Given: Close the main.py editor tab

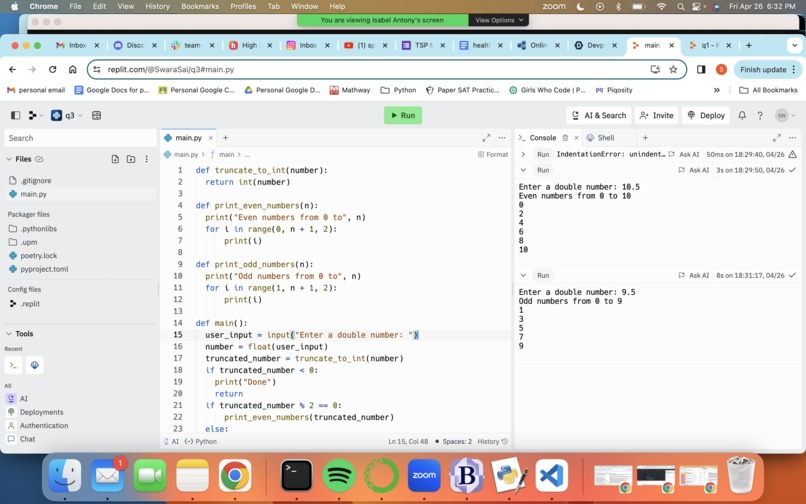Looking at the screenshot, I should point(210,138).
